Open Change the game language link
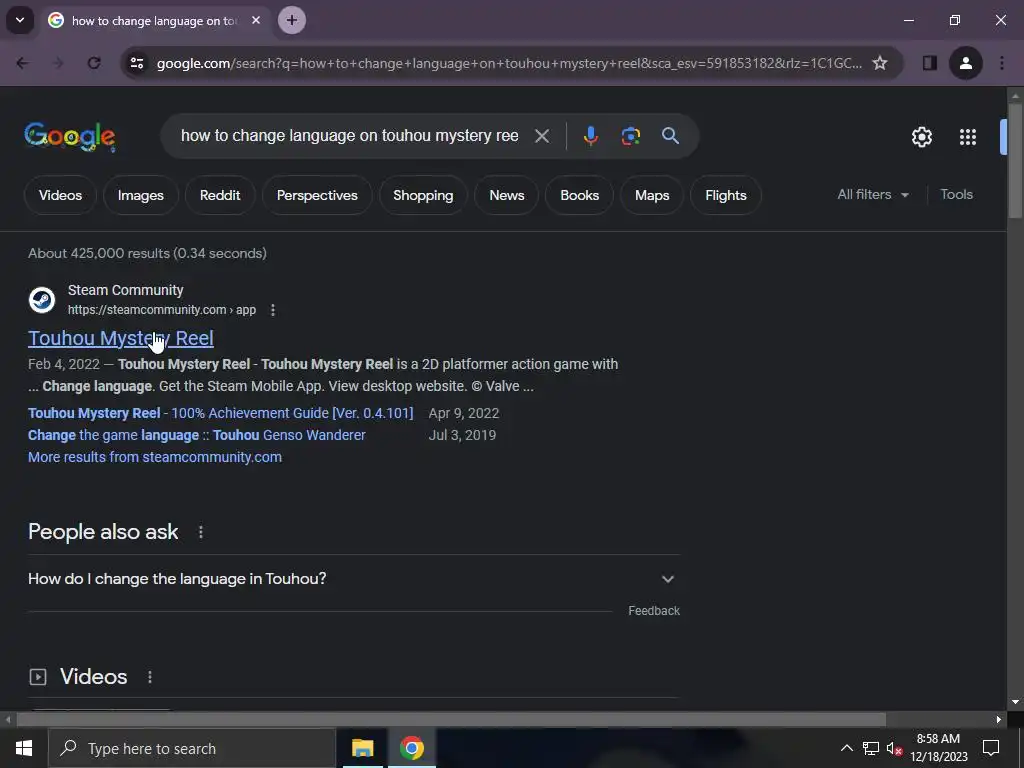Screen dimensions: 1024x768 click(197, 435)
